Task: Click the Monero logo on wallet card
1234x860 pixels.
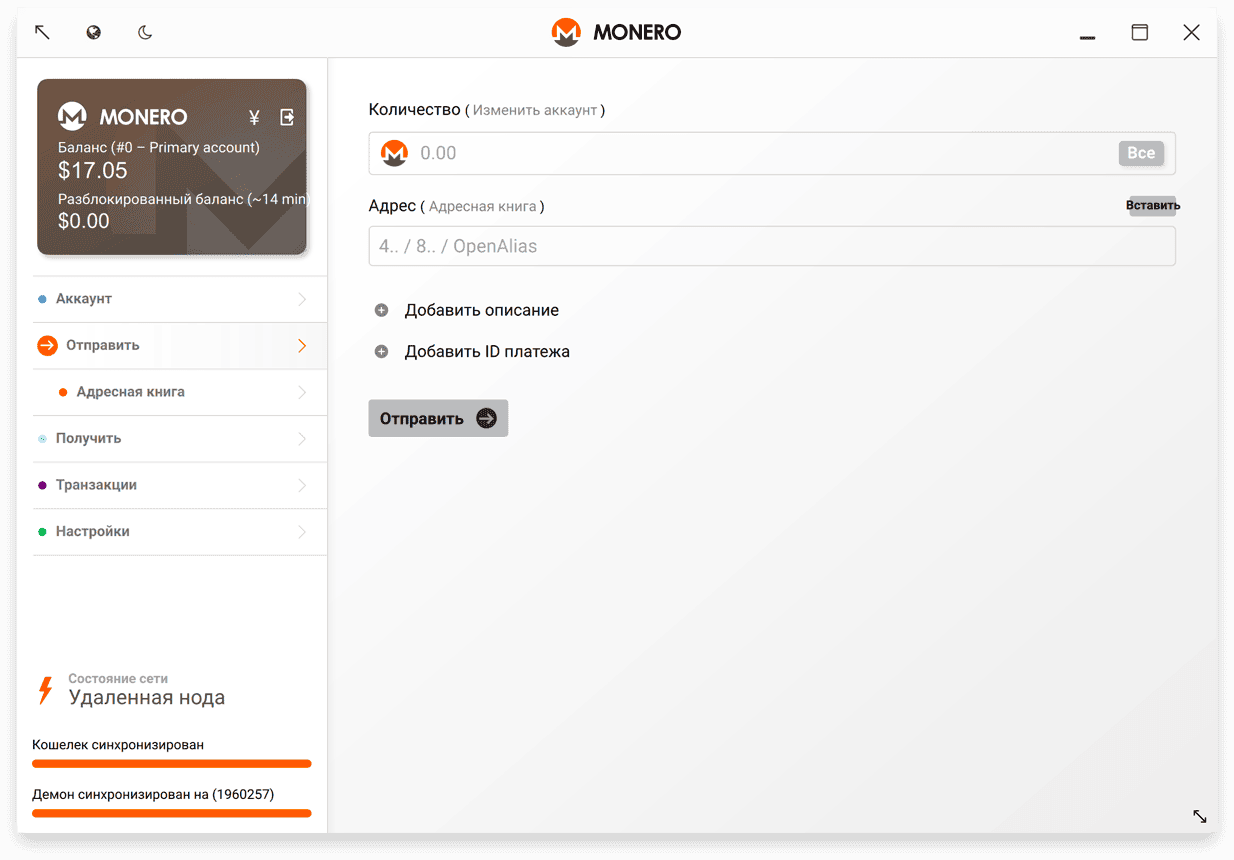Action: pos(72,117)
